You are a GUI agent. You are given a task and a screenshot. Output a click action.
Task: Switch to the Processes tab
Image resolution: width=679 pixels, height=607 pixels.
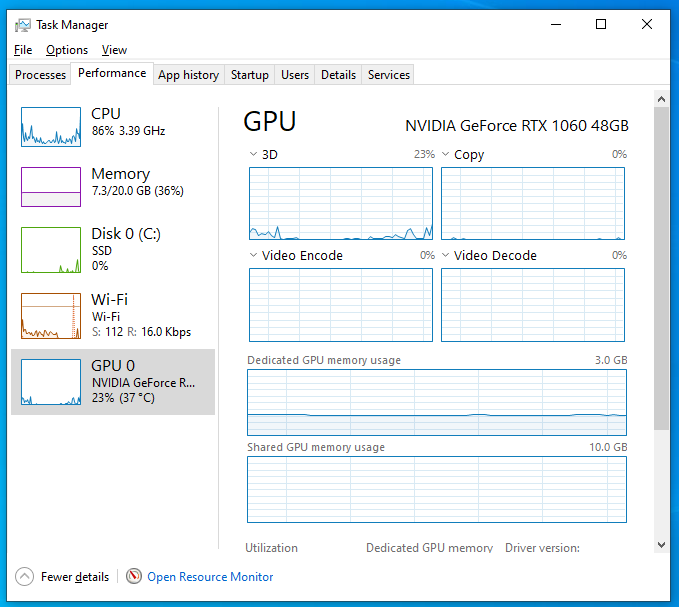coord(40,75)
